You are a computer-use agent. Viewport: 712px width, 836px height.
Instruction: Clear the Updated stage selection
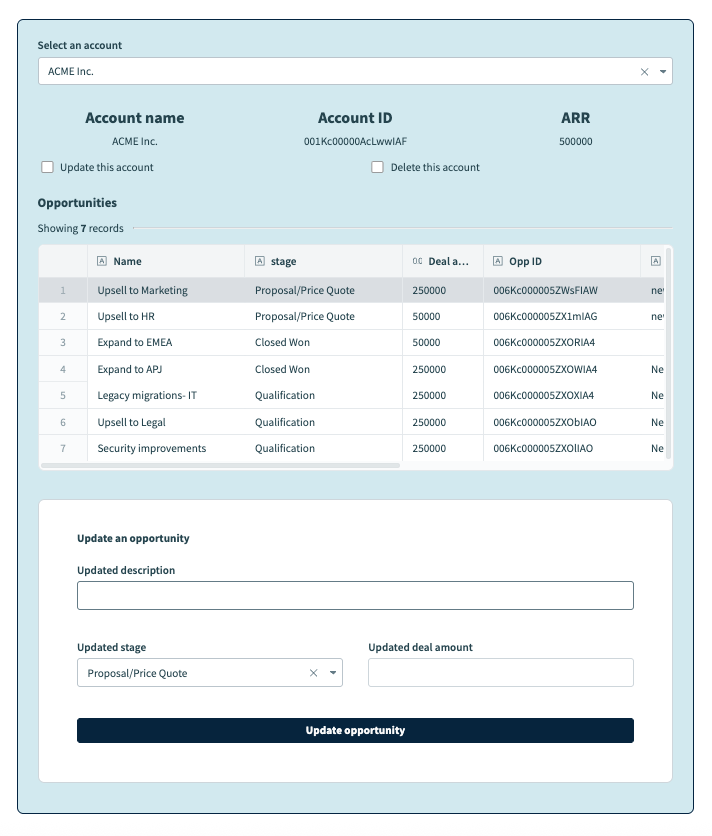(313, 673)
